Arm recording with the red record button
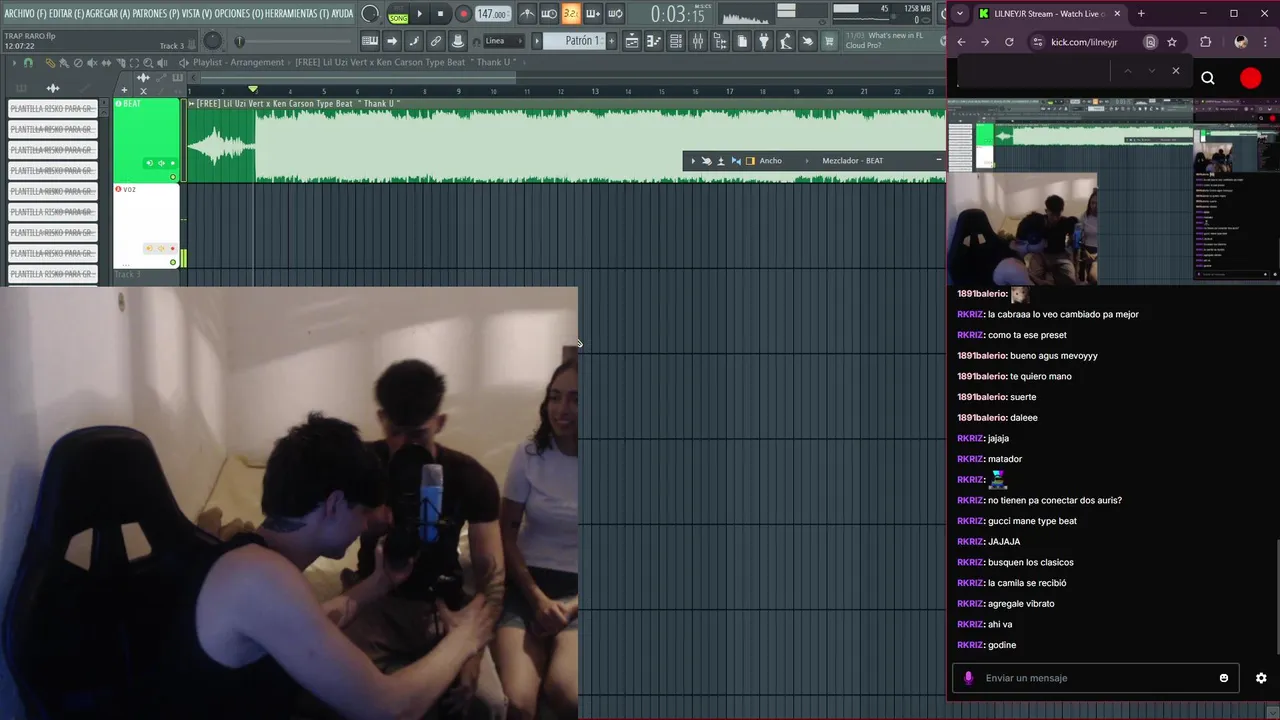 tap(463, 14)
